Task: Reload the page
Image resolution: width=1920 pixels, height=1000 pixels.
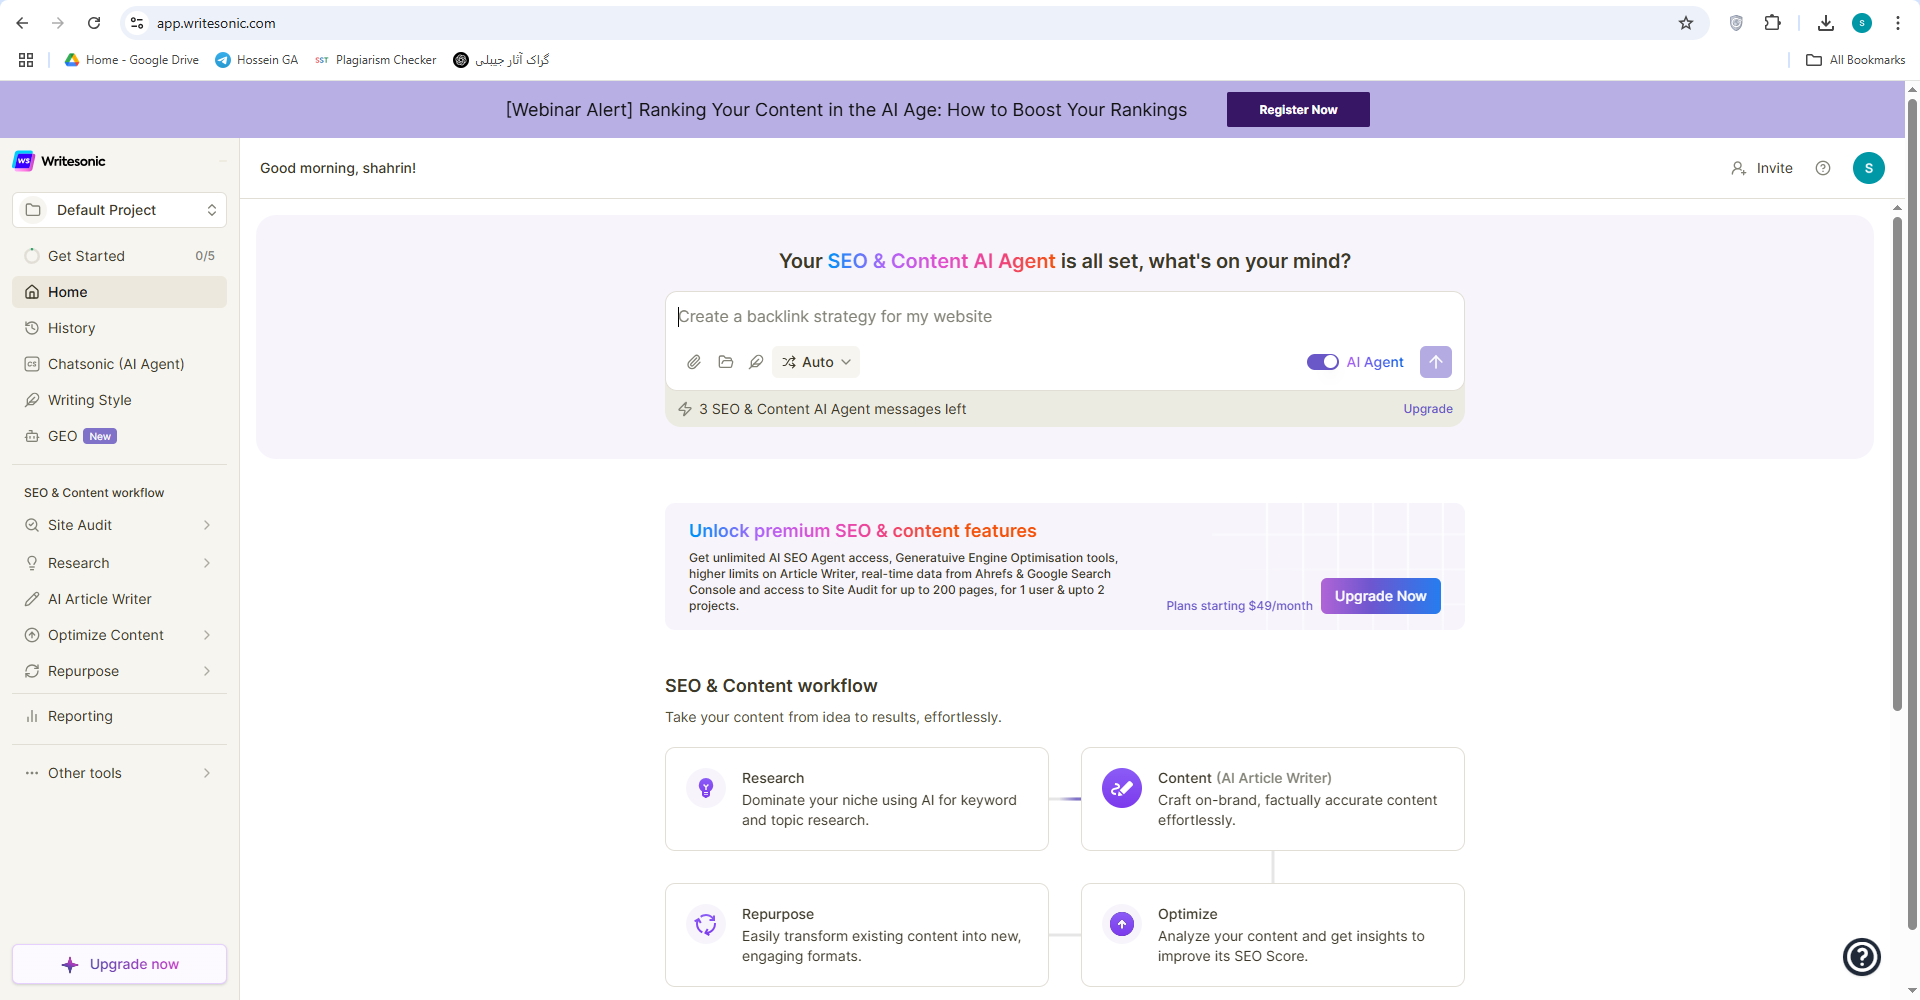Action: point(94,23)
